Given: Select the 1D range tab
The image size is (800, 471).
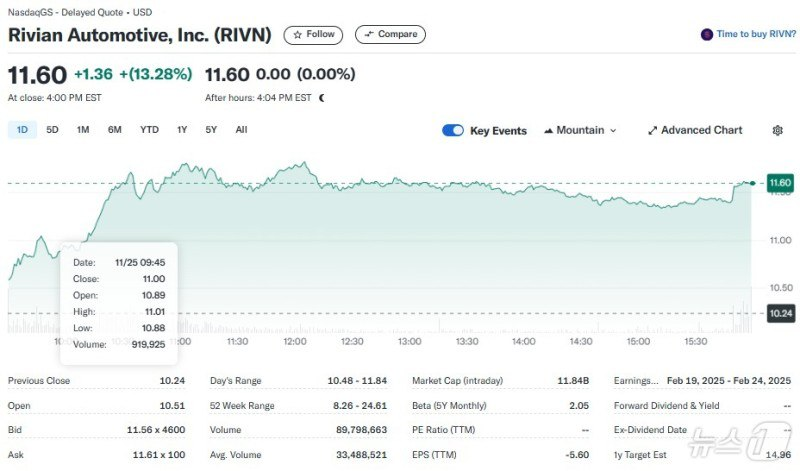Looking at the screenshot, I should tap(22, 130).
